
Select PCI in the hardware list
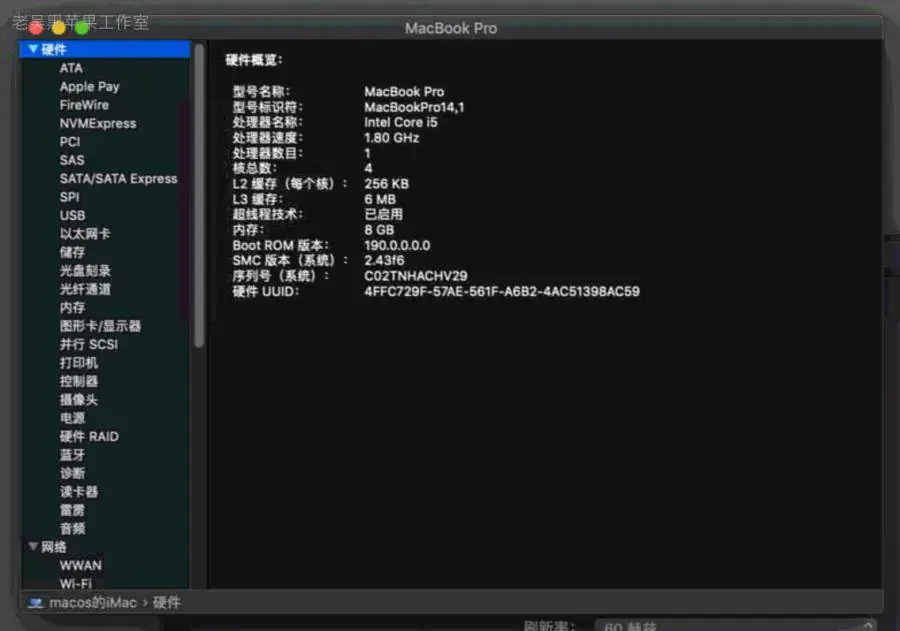click(x=70, y=142)
